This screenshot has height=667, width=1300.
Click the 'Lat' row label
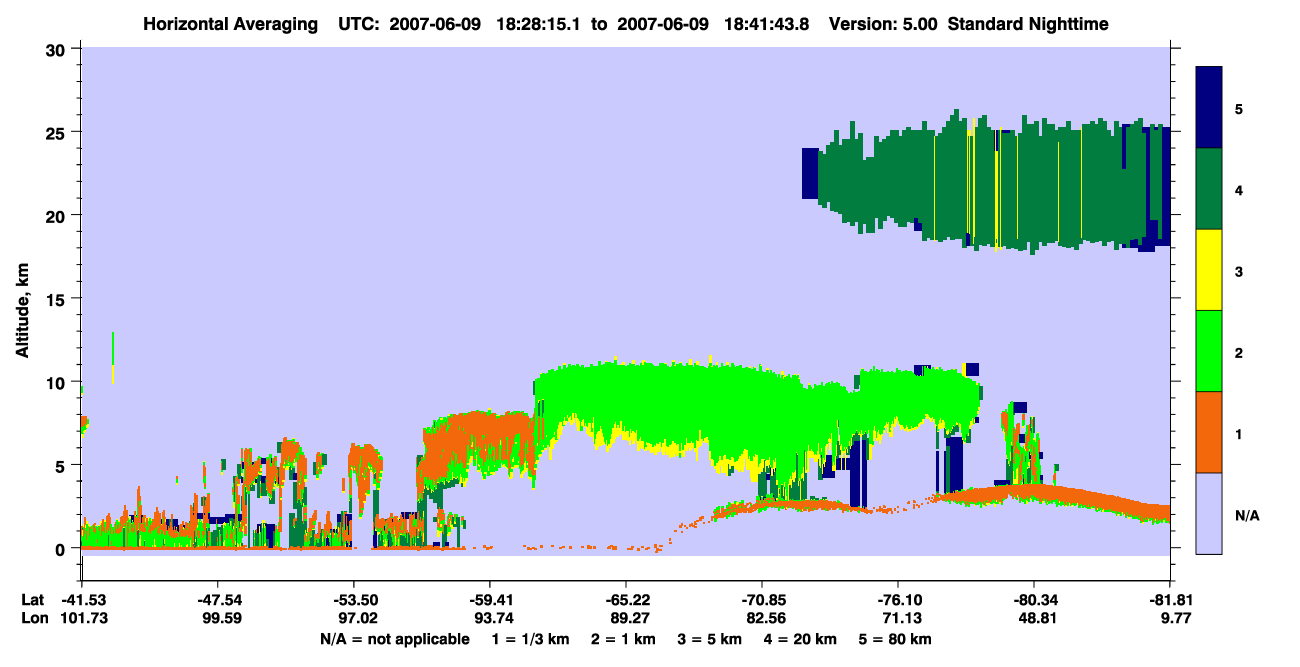tap(32, 600)
